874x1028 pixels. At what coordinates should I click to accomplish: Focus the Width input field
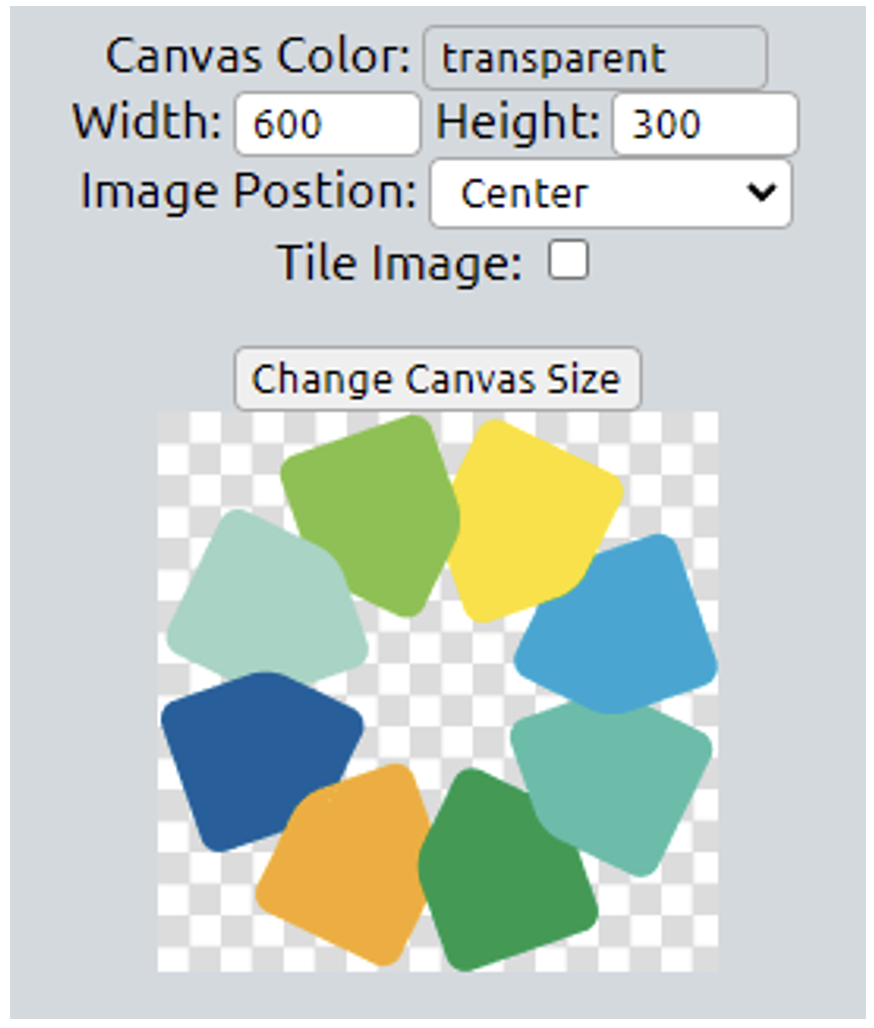click(x=327, y=124)
